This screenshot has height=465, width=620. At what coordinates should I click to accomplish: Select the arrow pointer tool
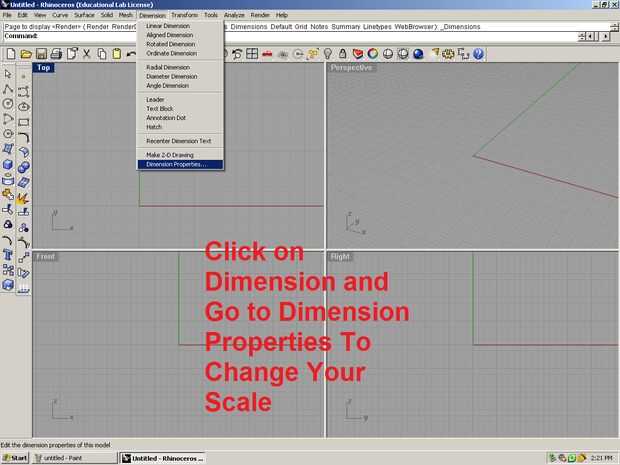point(8,74)
